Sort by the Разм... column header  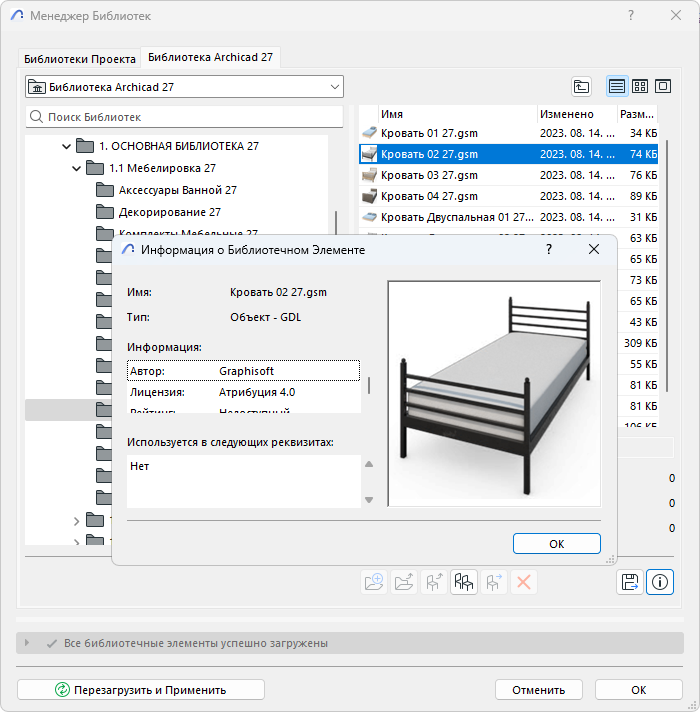(637, 114)
